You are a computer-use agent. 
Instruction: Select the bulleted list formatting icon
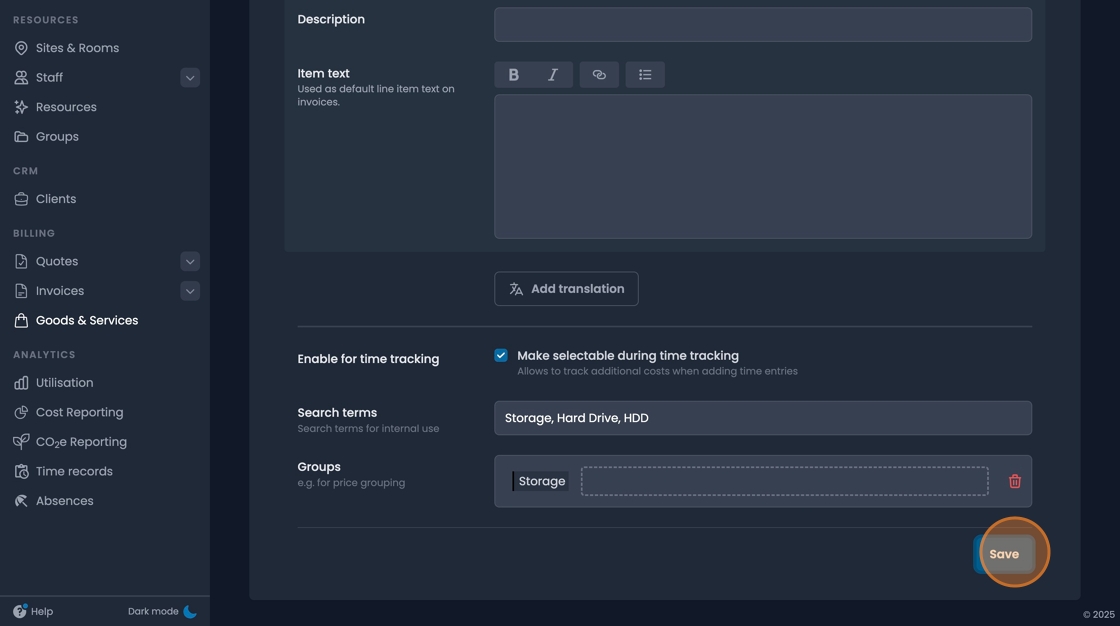[645, 74]
